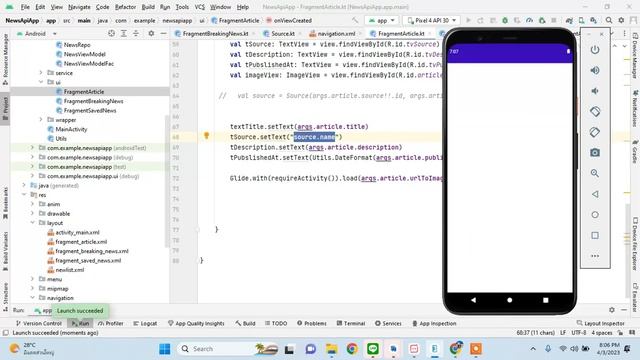Open Version Control tool window
The image size is (640, 360).
point(38,323)
